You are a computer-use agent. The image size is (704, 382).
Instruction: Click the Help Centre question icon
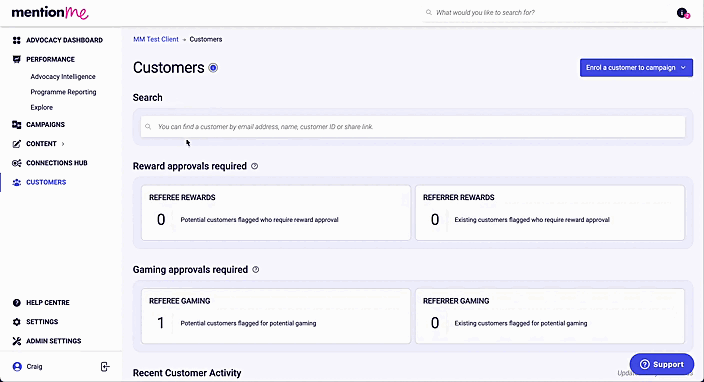click(x=17, y=303)
